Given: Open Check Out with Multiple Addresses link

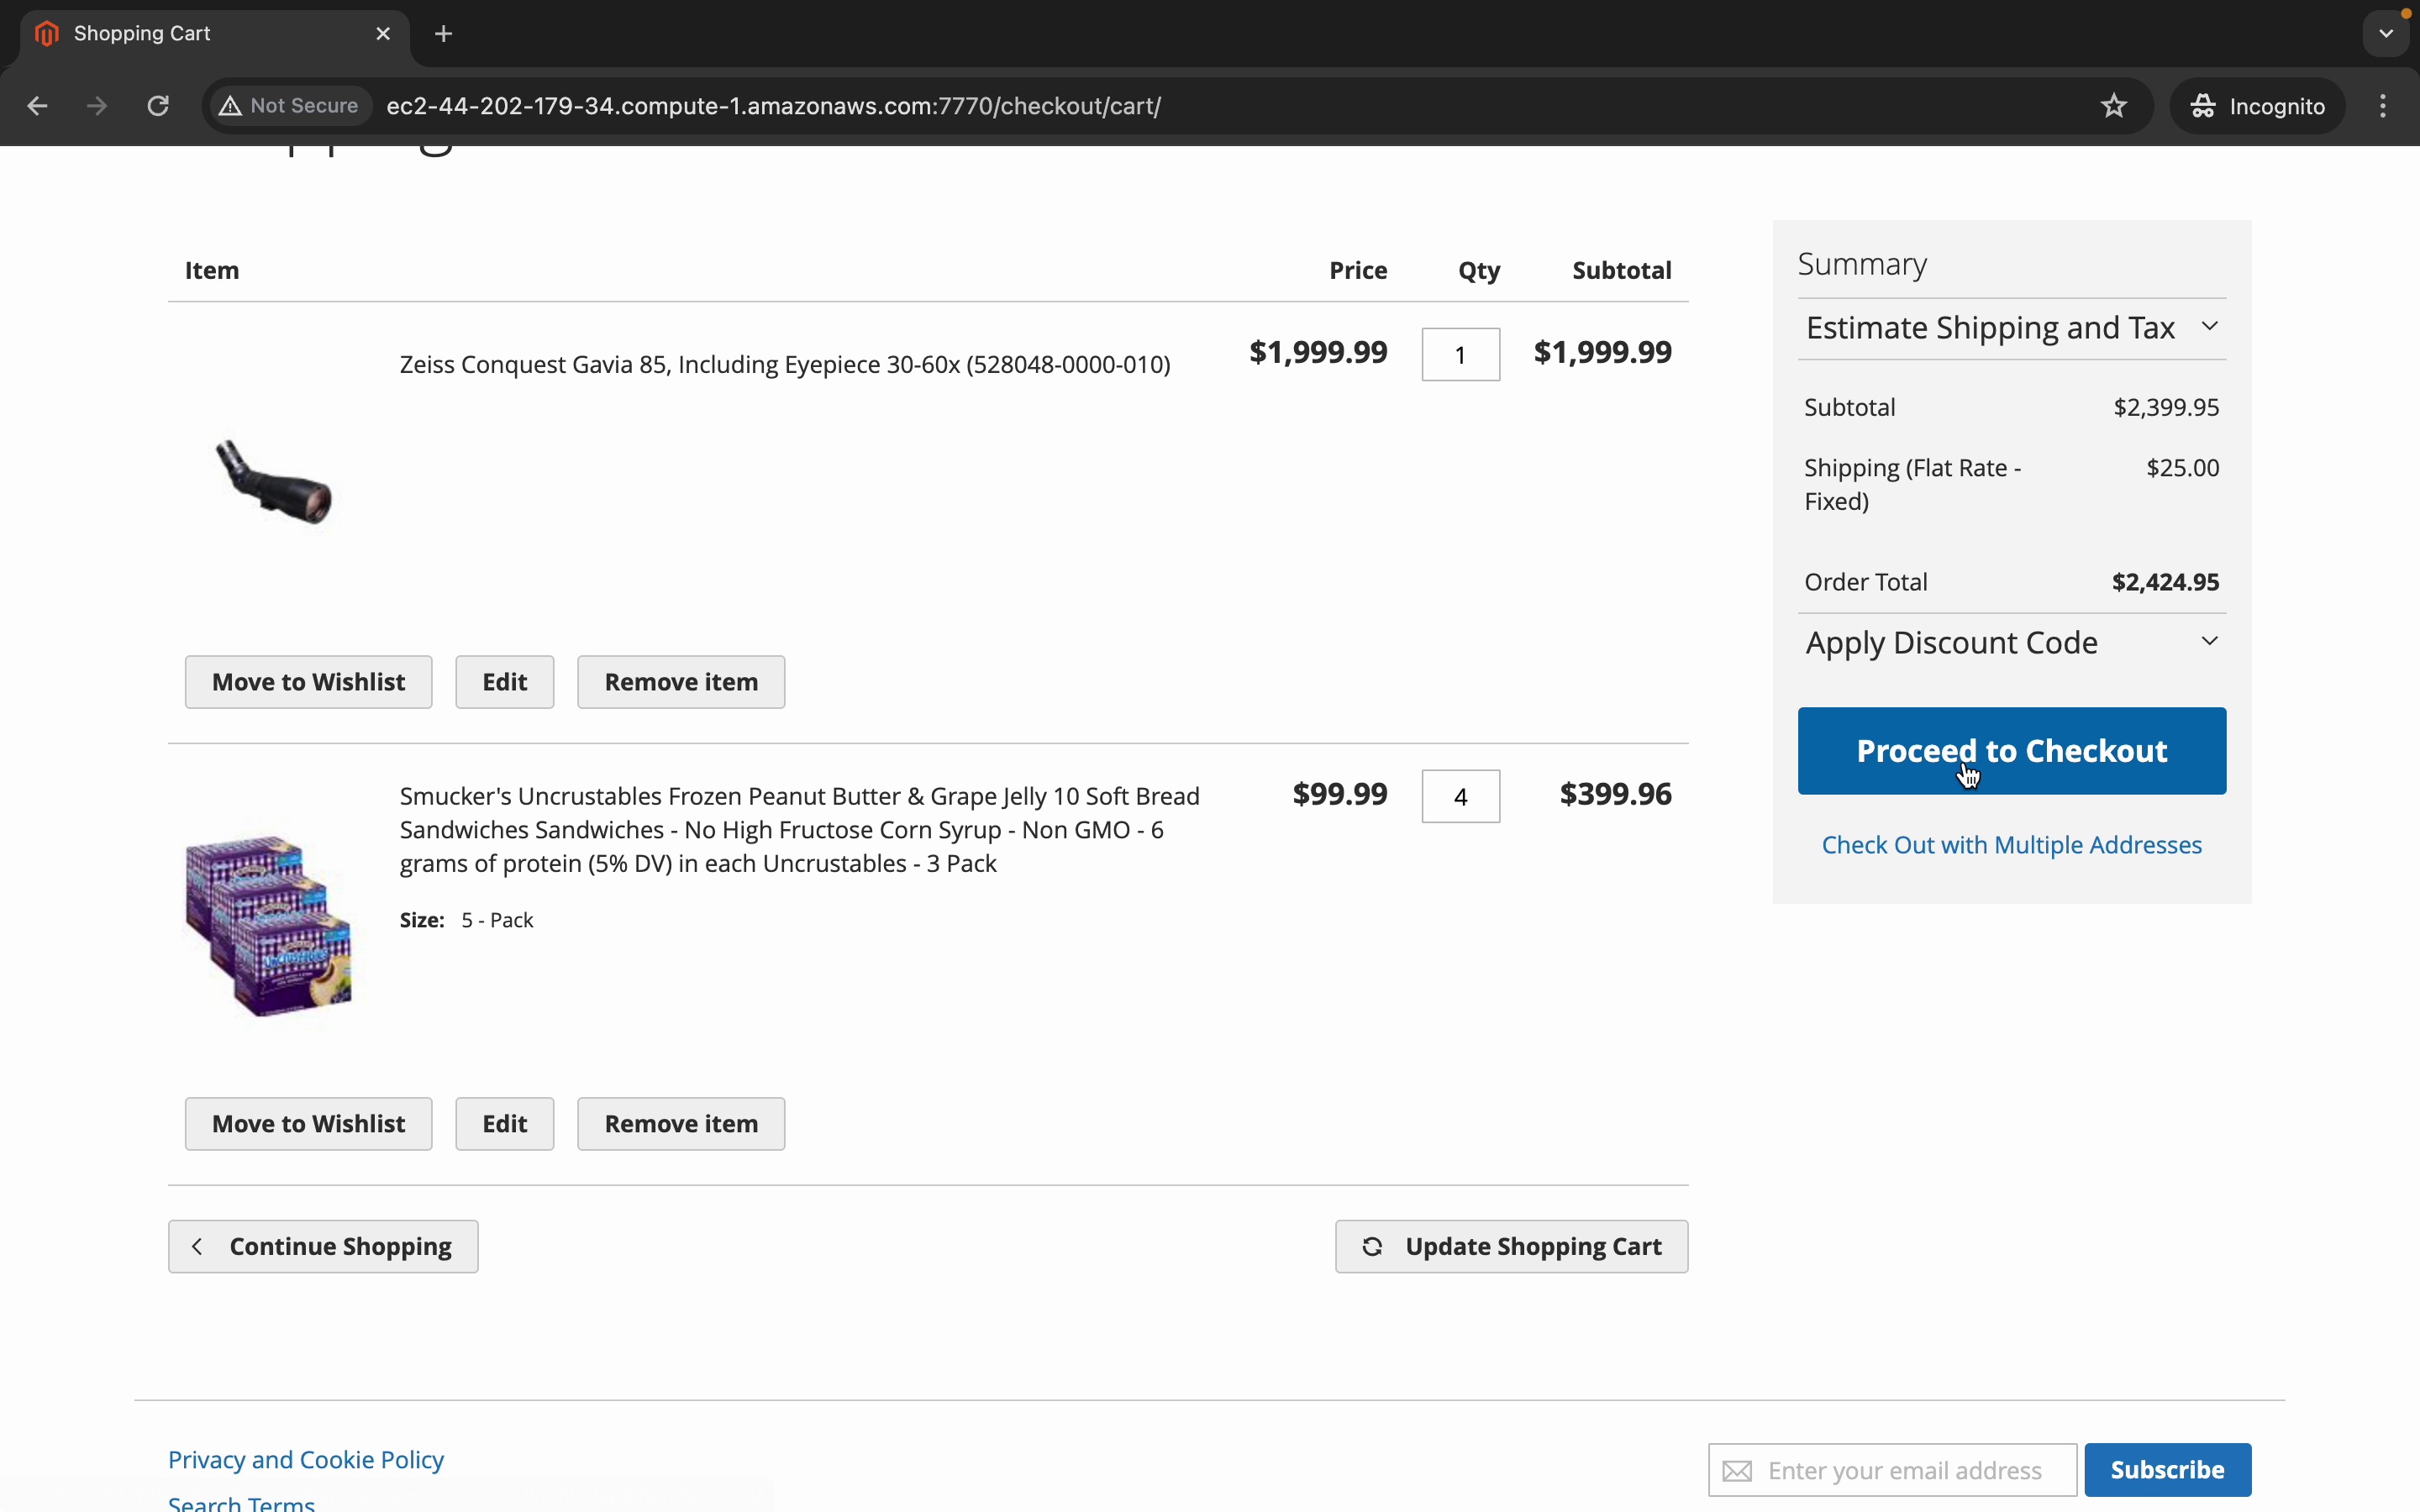Looking at the screenshot, I should (x=2011, y=845).
